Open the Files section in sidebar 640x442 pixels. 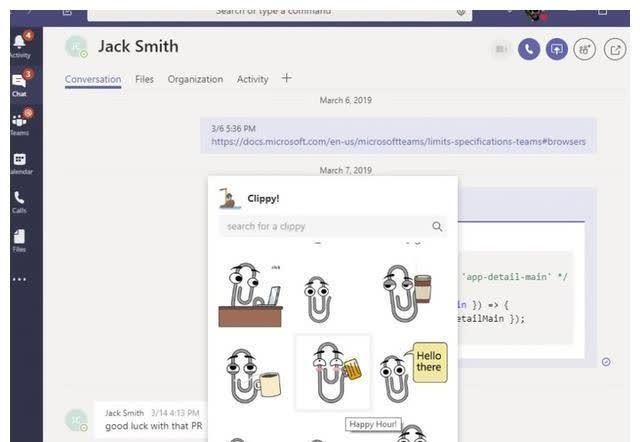click(x=19, y=241)
